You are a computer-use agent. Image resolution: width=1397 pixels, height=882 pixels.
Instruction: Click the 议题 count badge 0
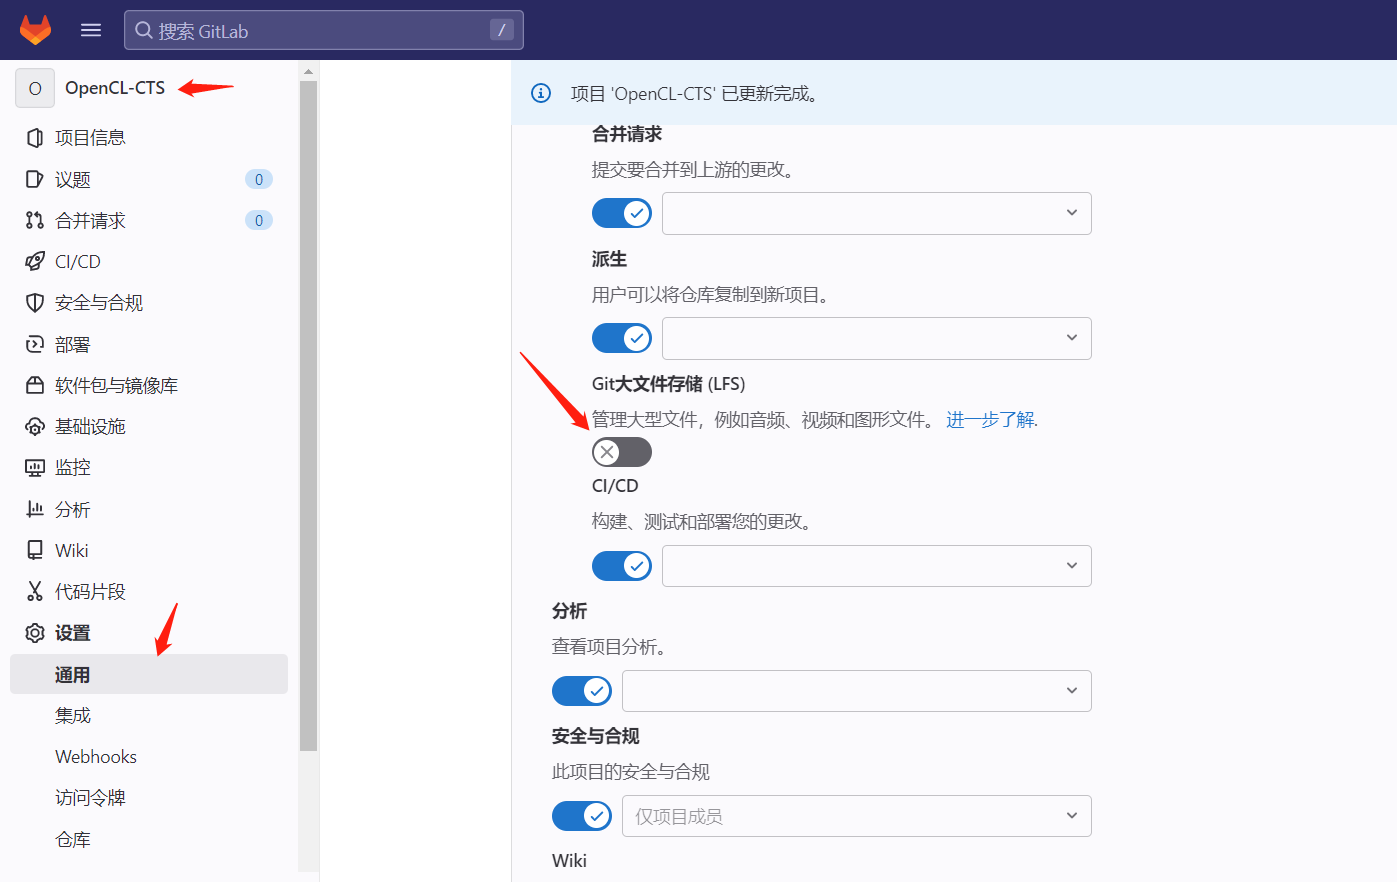coord(259,179)
